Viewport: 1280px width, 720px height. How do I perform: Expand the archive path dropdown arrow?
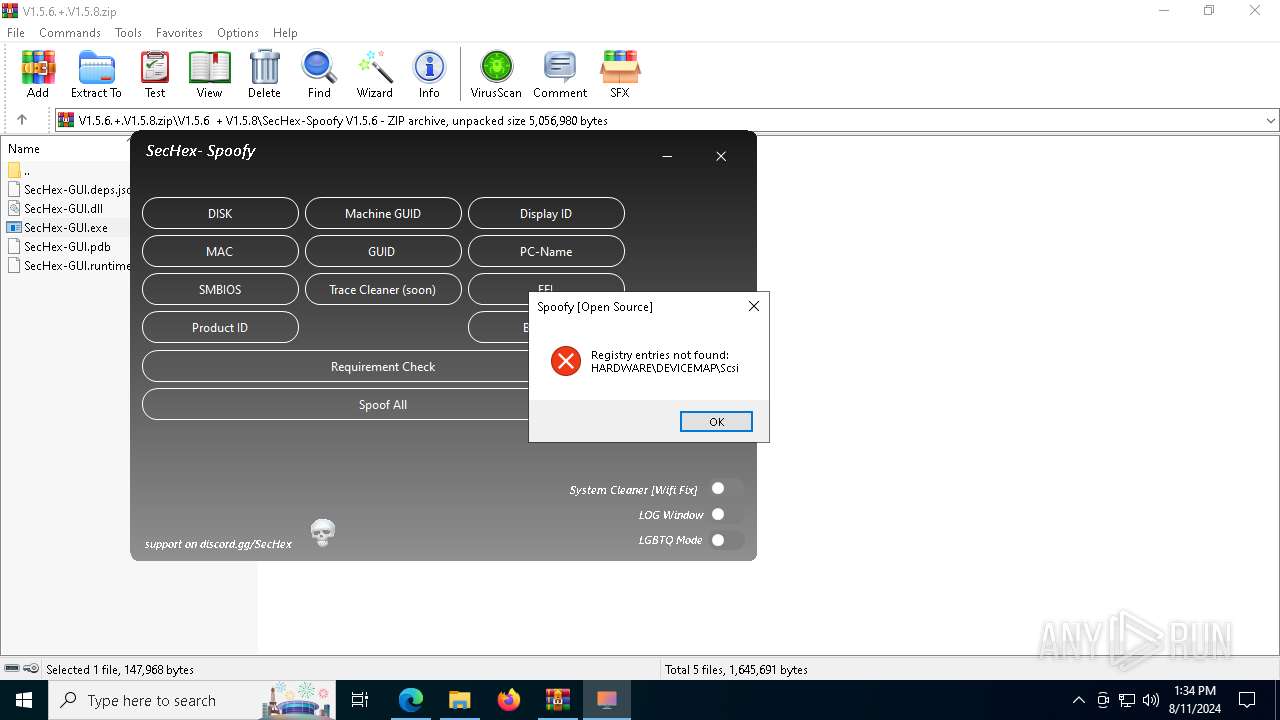pos(1270,120)
